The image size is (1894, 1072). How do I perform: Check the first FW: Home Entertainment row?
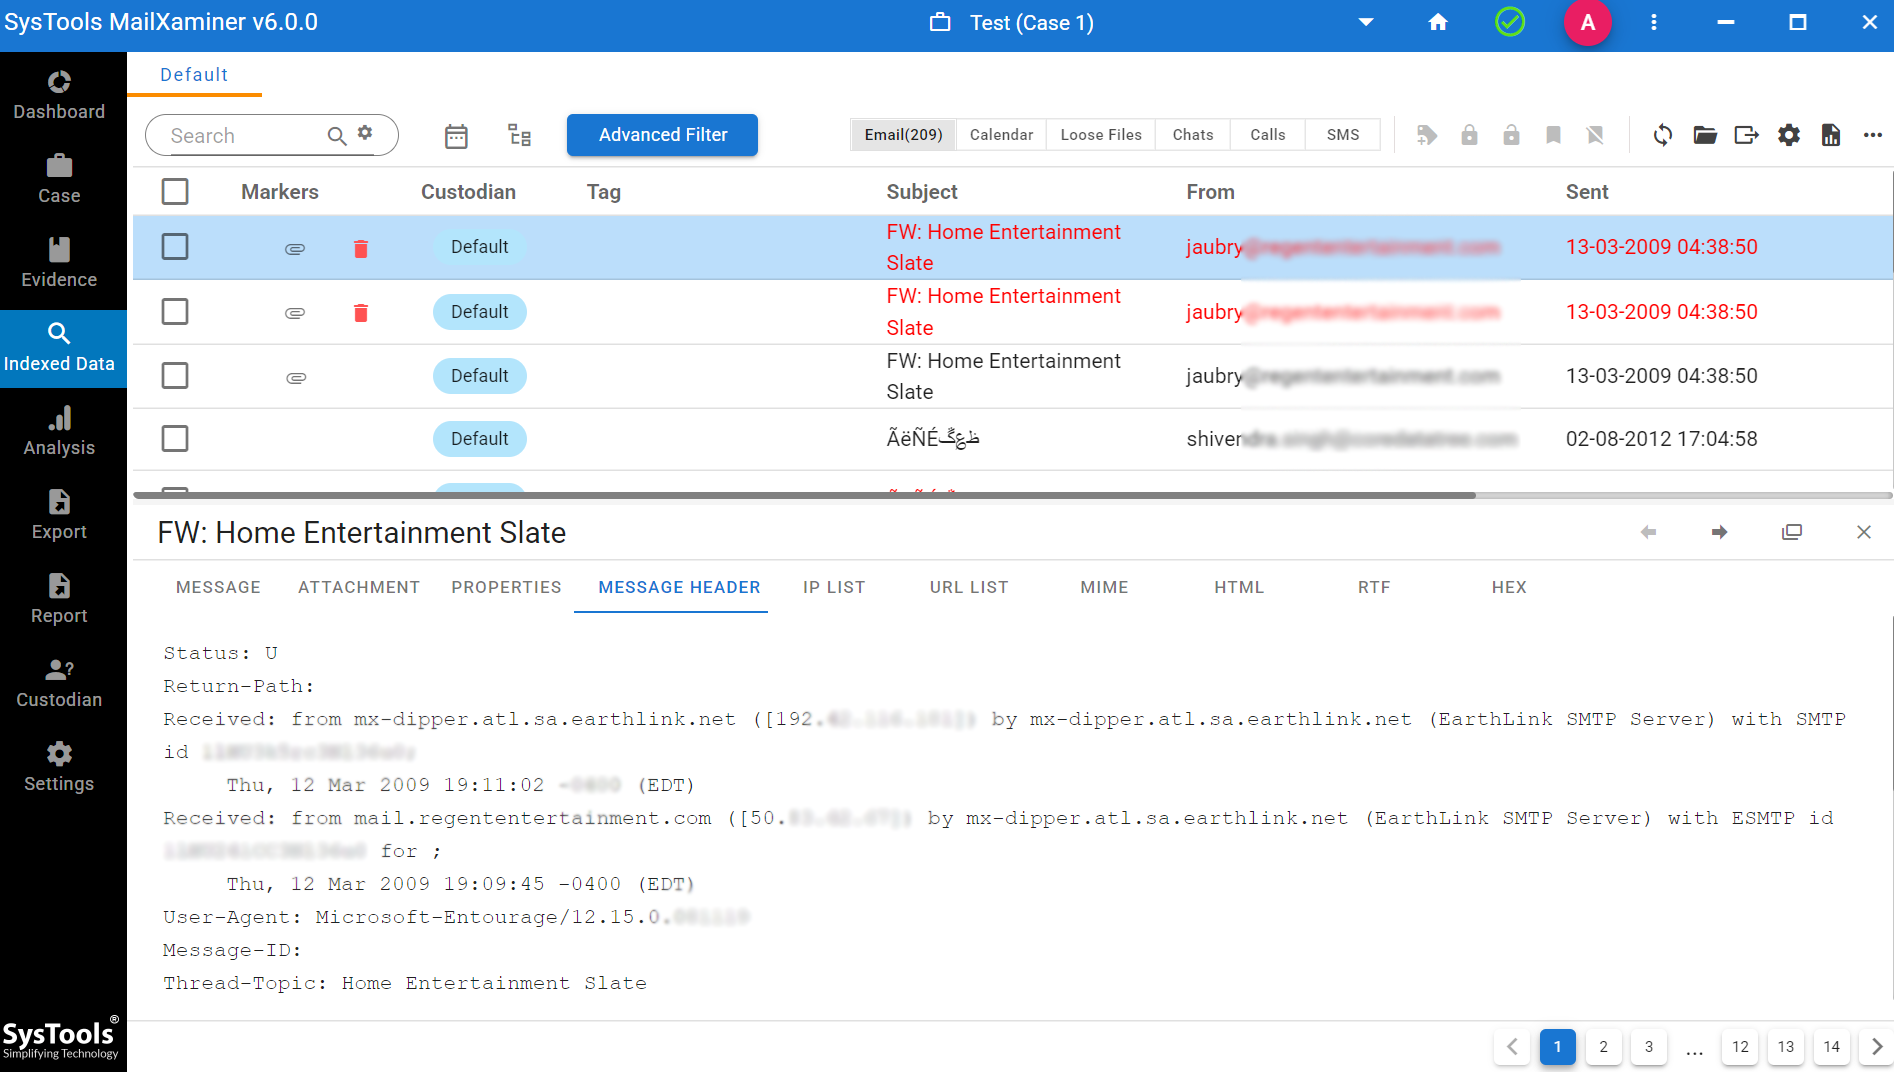point(175,247)
